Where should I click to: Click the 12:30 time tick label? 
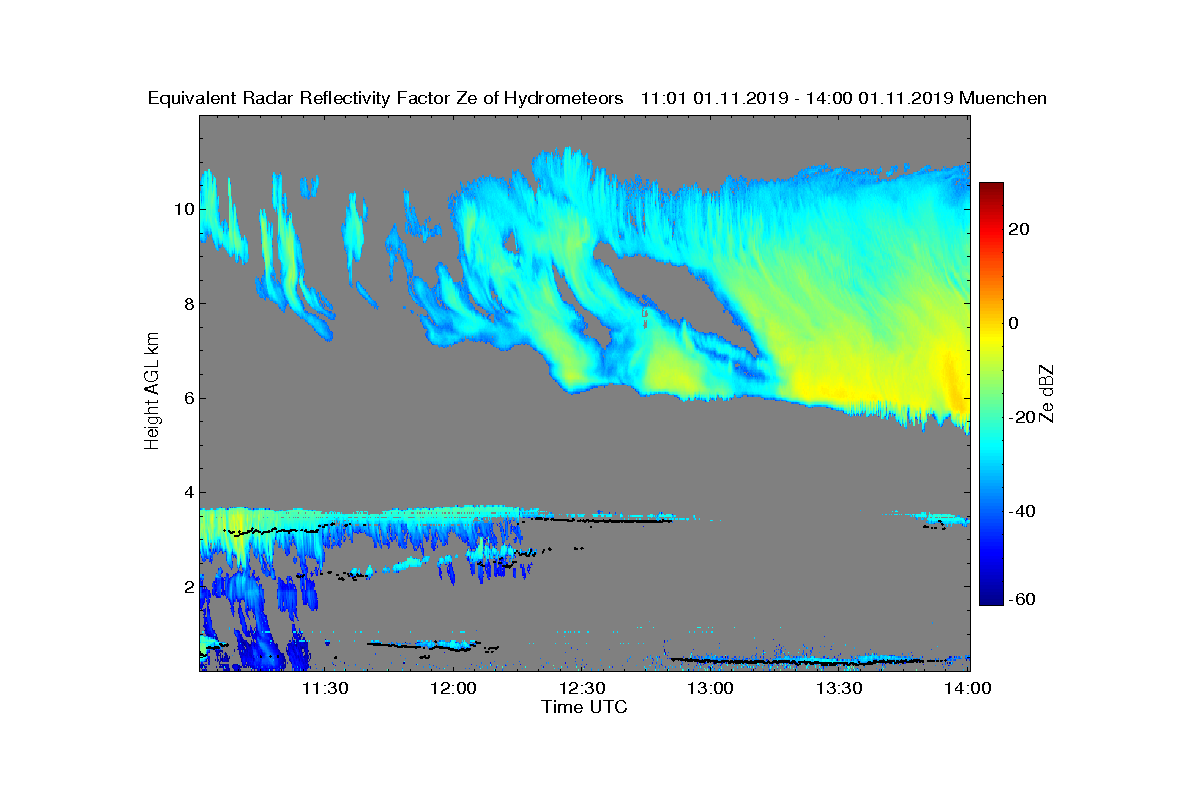click(583, 688)
